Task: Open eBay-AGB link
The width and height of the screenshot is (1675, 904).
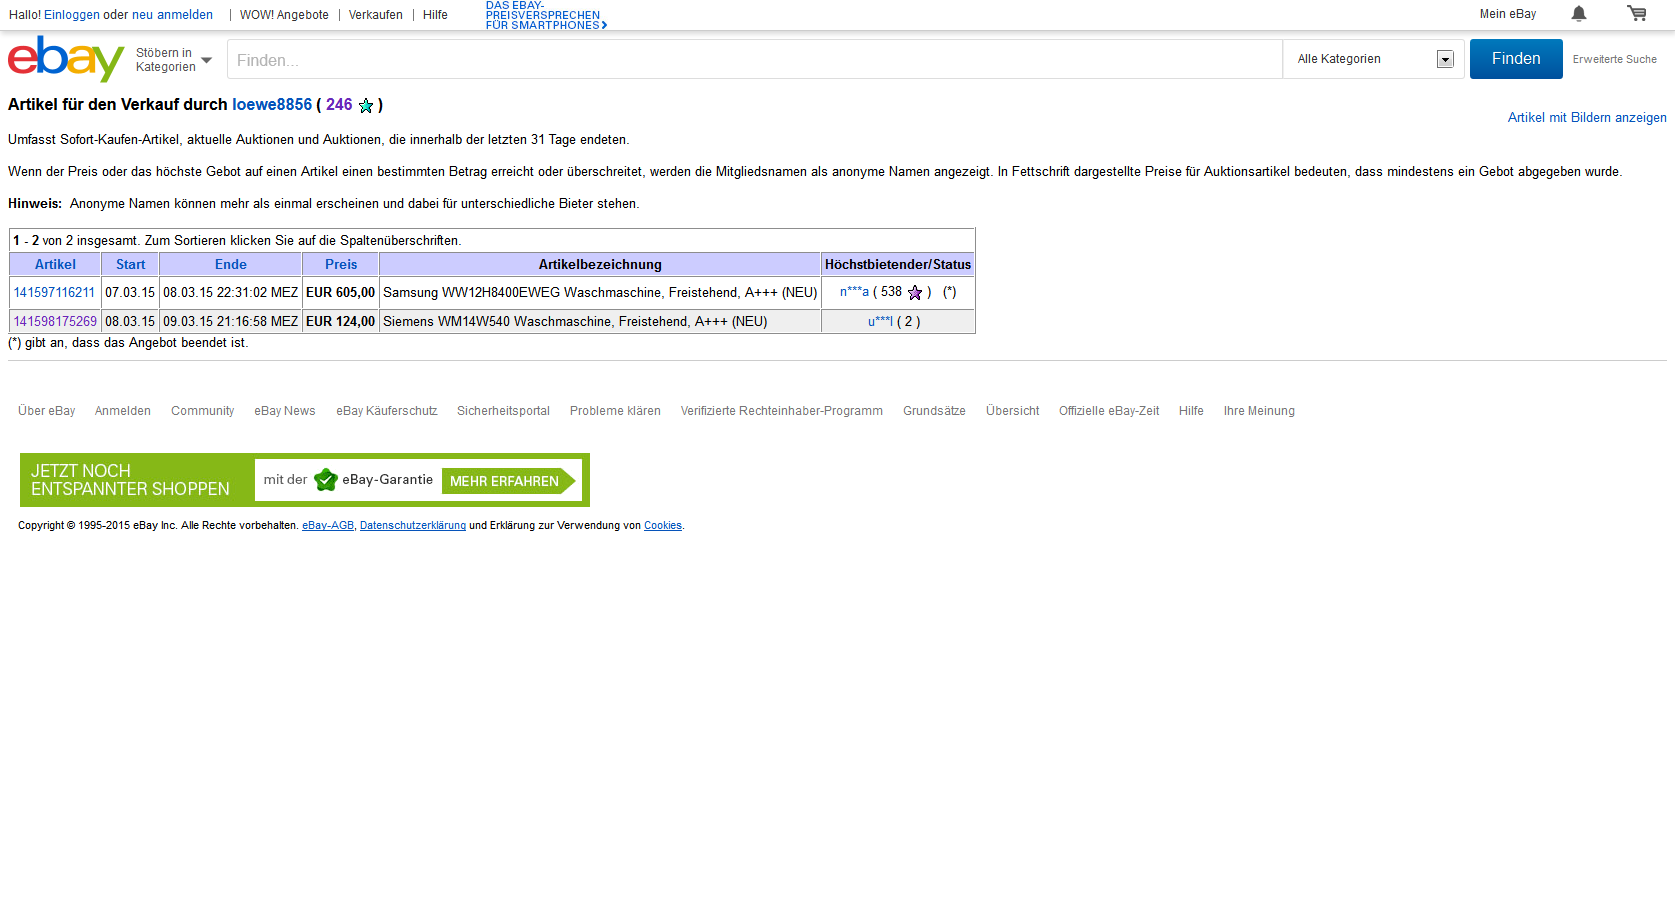Action: point(328,526)
